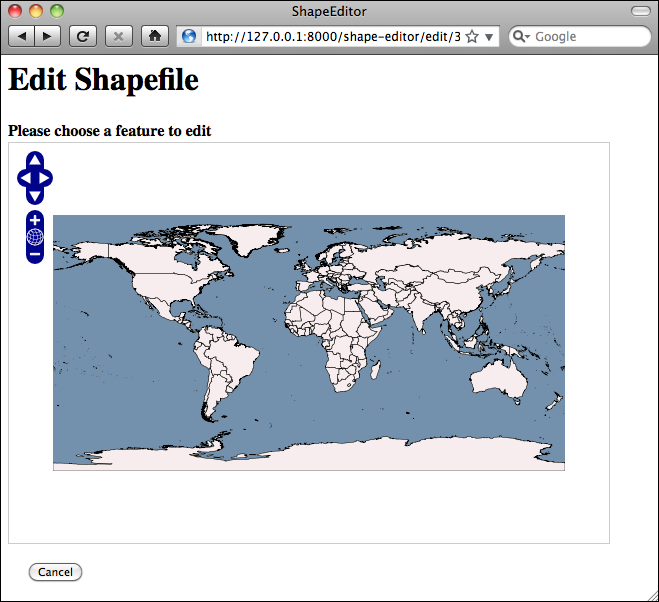Zoom in using the plus button
Screen dimensions: 659x602
(35, 220)
